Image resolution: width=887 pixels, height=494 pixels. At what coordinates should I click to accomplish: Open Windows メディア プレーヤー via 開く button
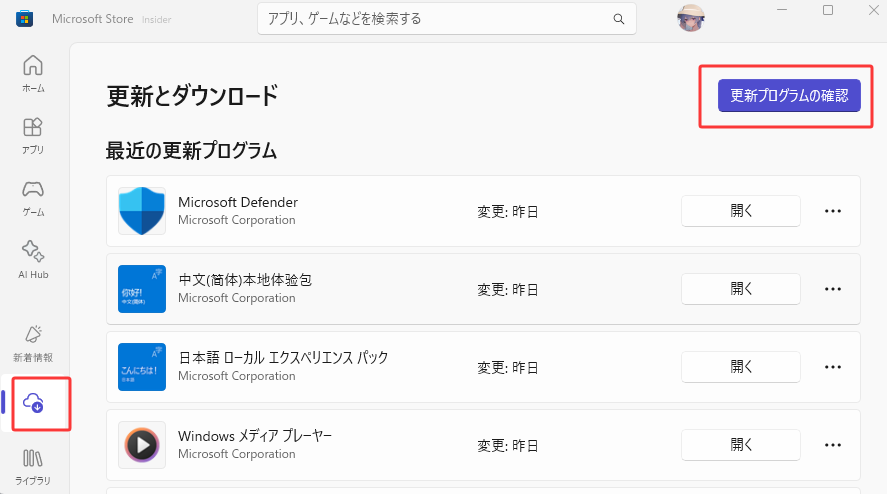(740, 445)
